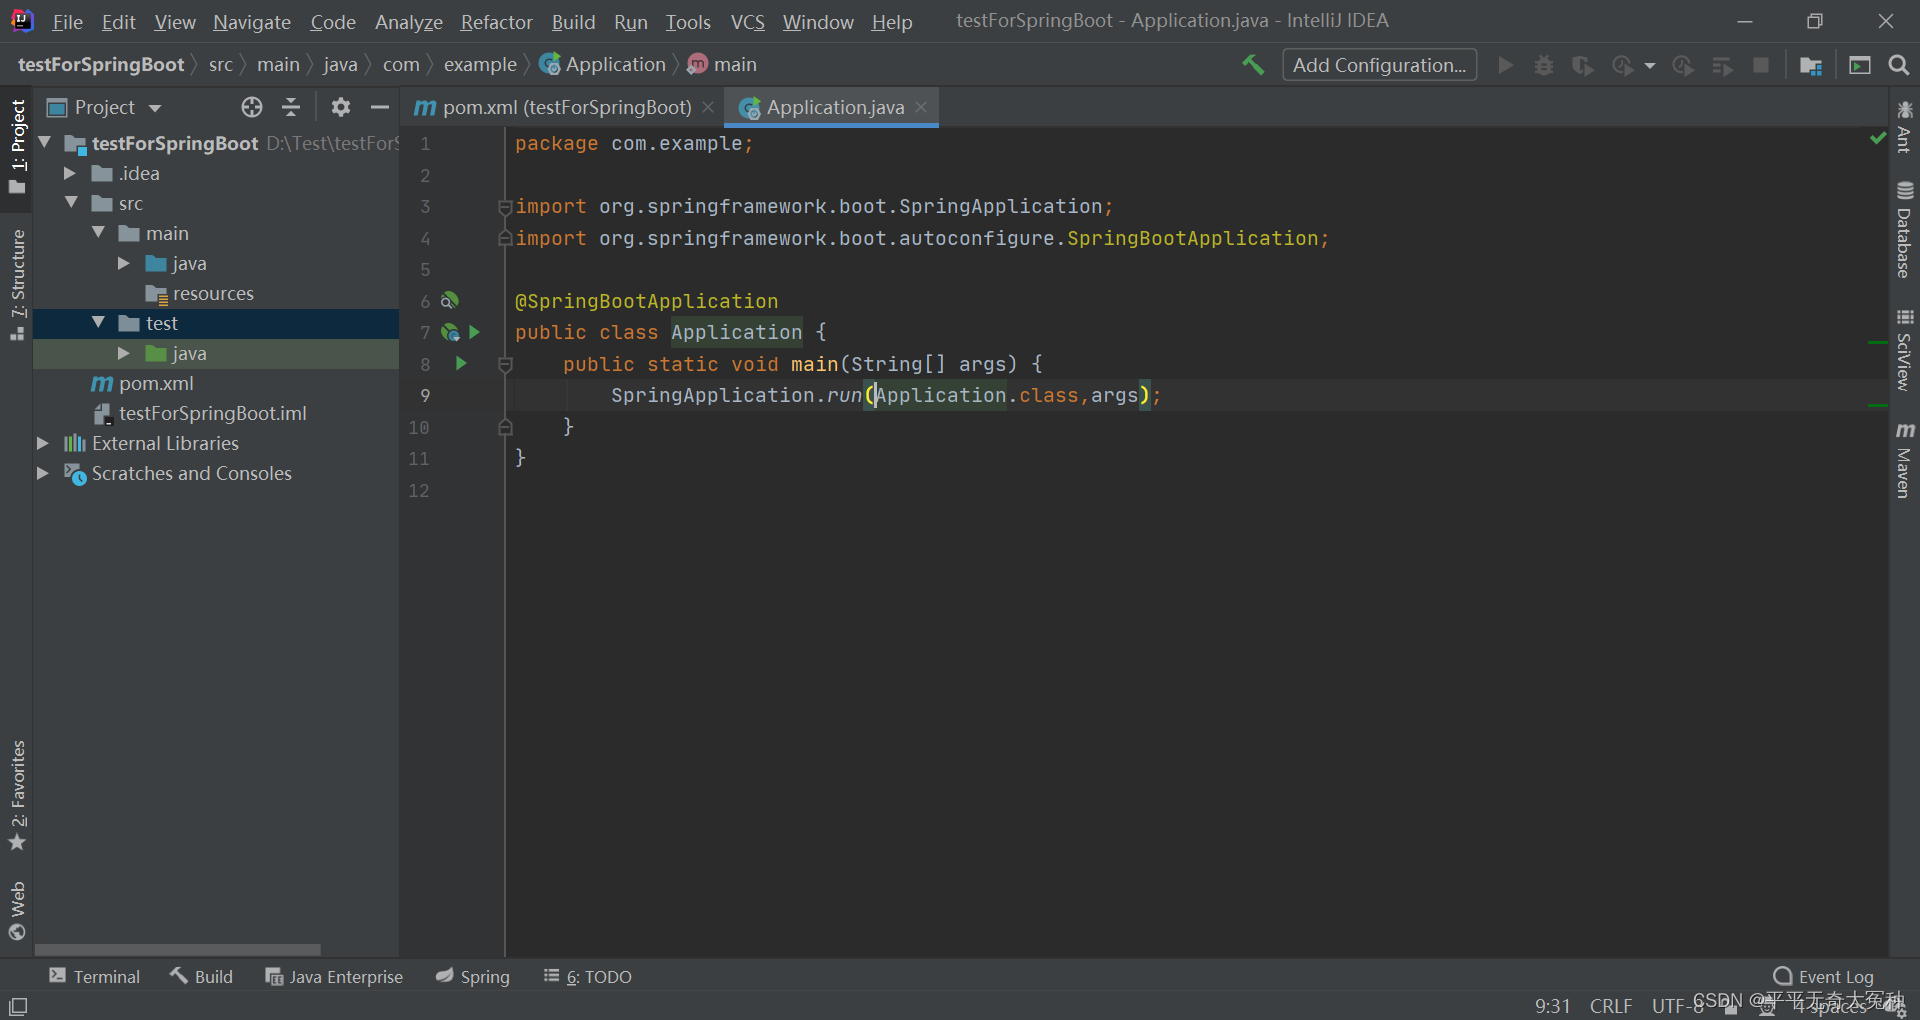Click Search Everywhere magnifier icon

click(1898, 65)
